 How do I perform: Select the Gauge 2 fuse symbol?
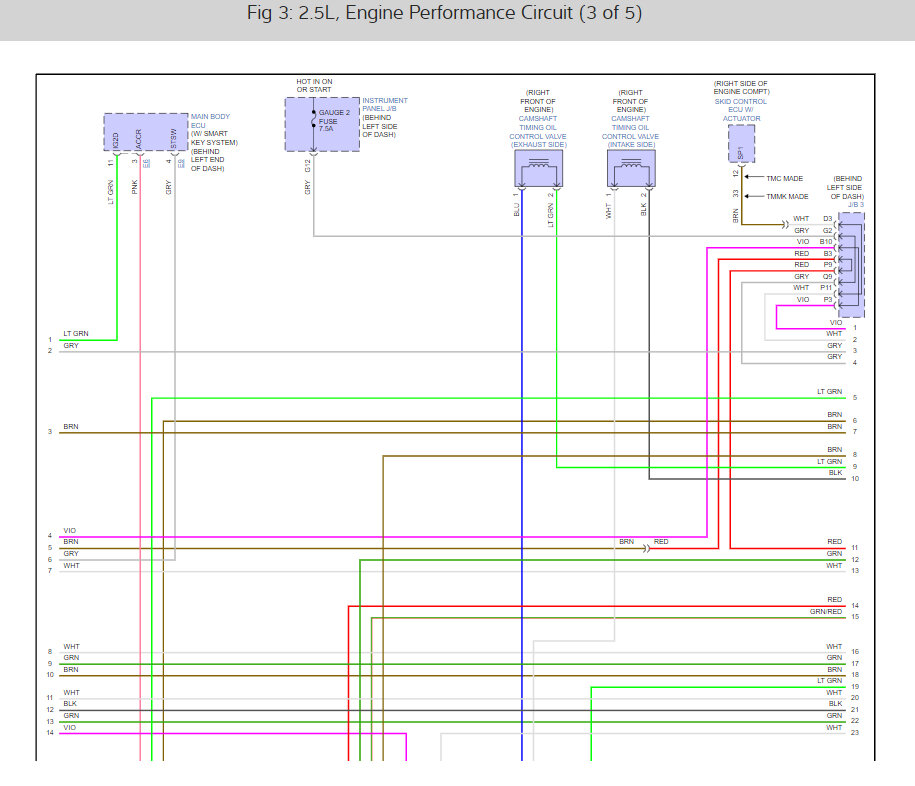pos(322,126)
